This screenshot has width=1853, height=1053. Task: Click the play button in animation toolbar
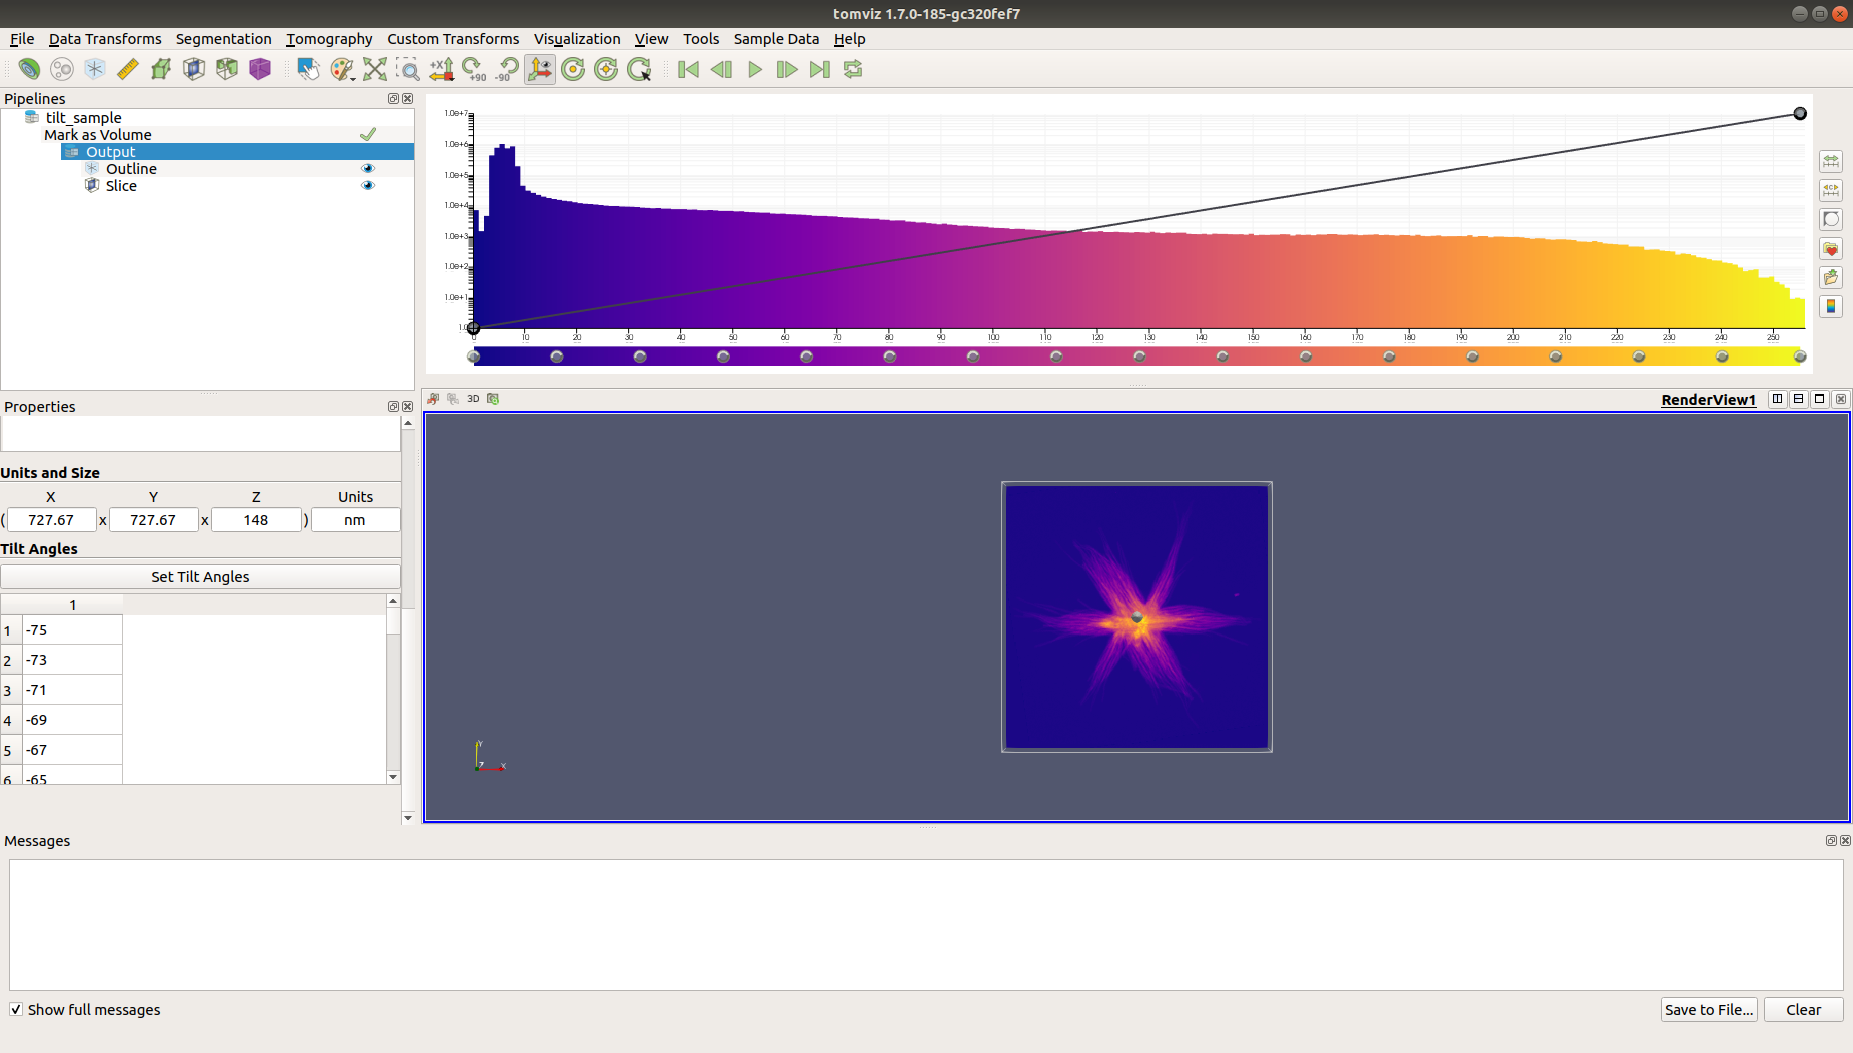pyautogui.click(x=754, y=69)
